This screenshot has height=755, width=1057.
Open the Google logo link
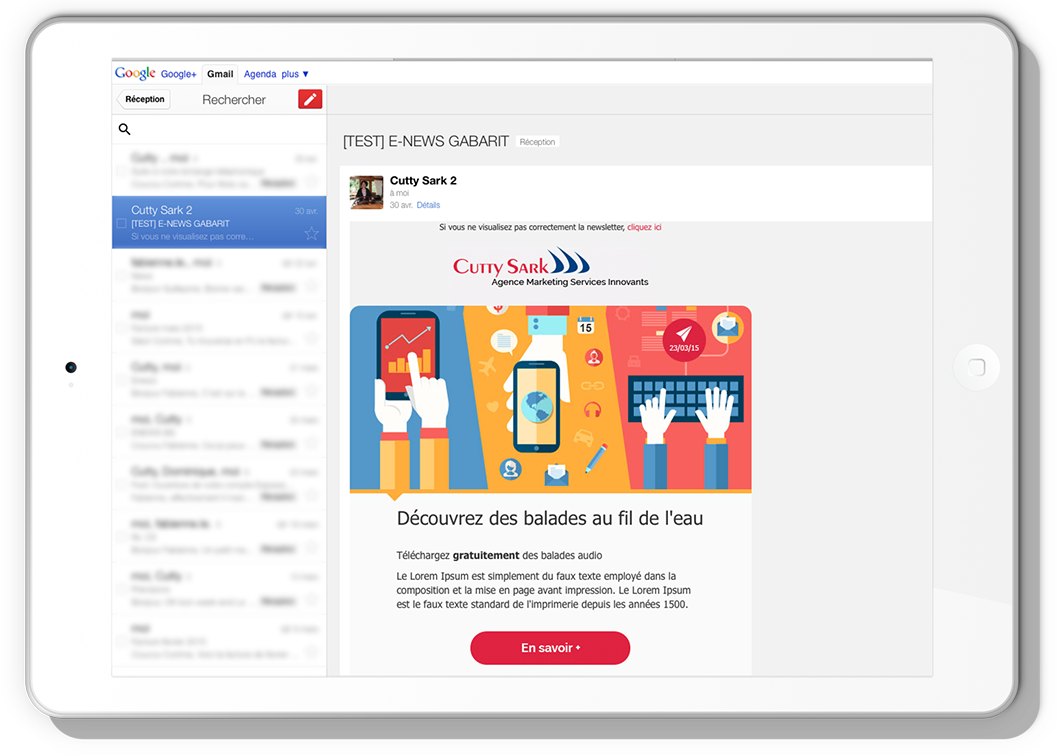135,73
